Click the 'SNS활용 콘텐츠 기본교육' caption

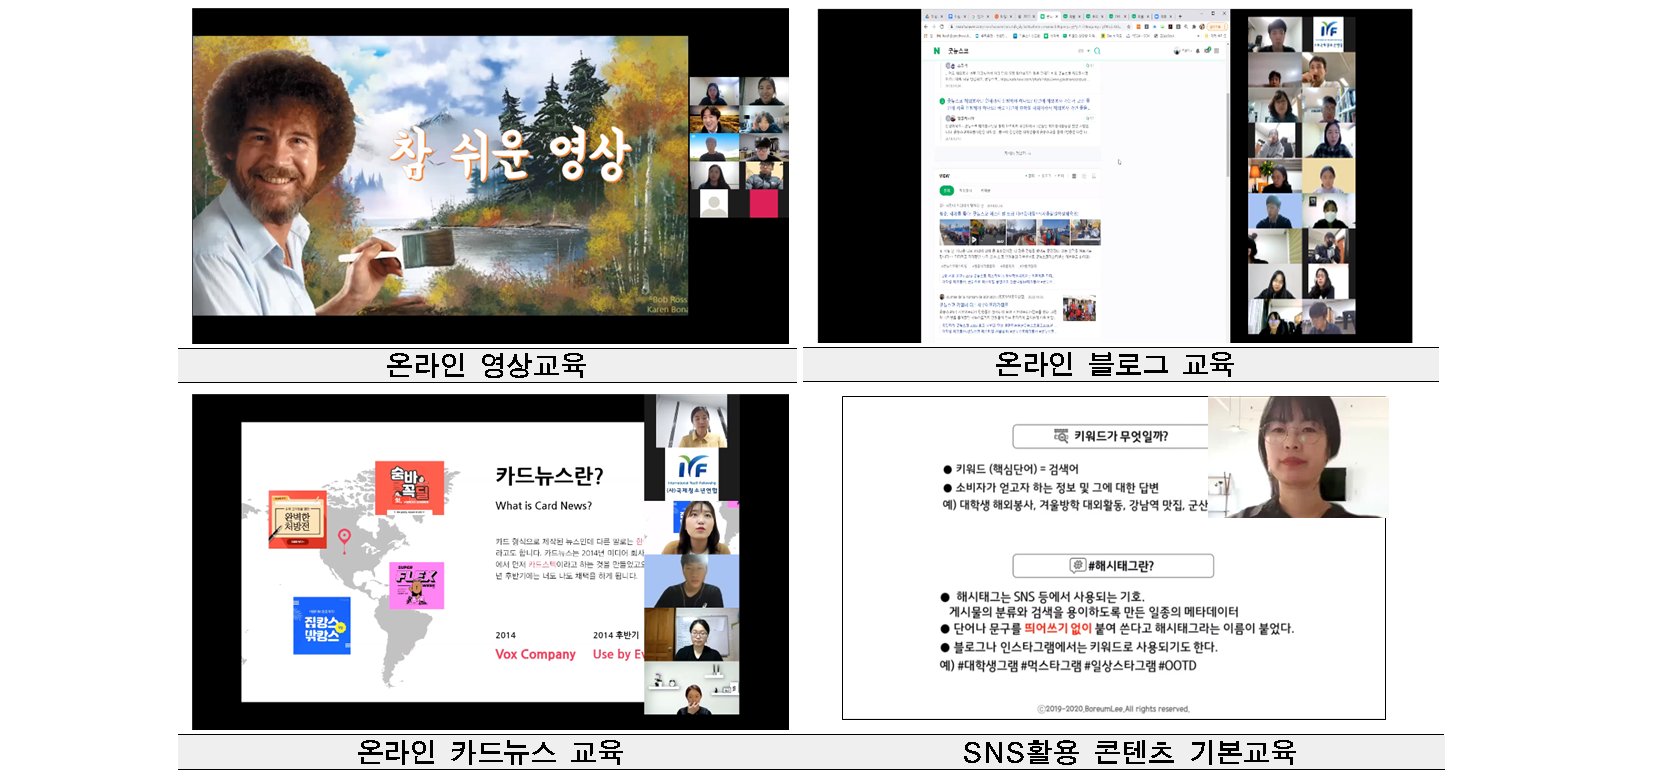[1130, 752]
